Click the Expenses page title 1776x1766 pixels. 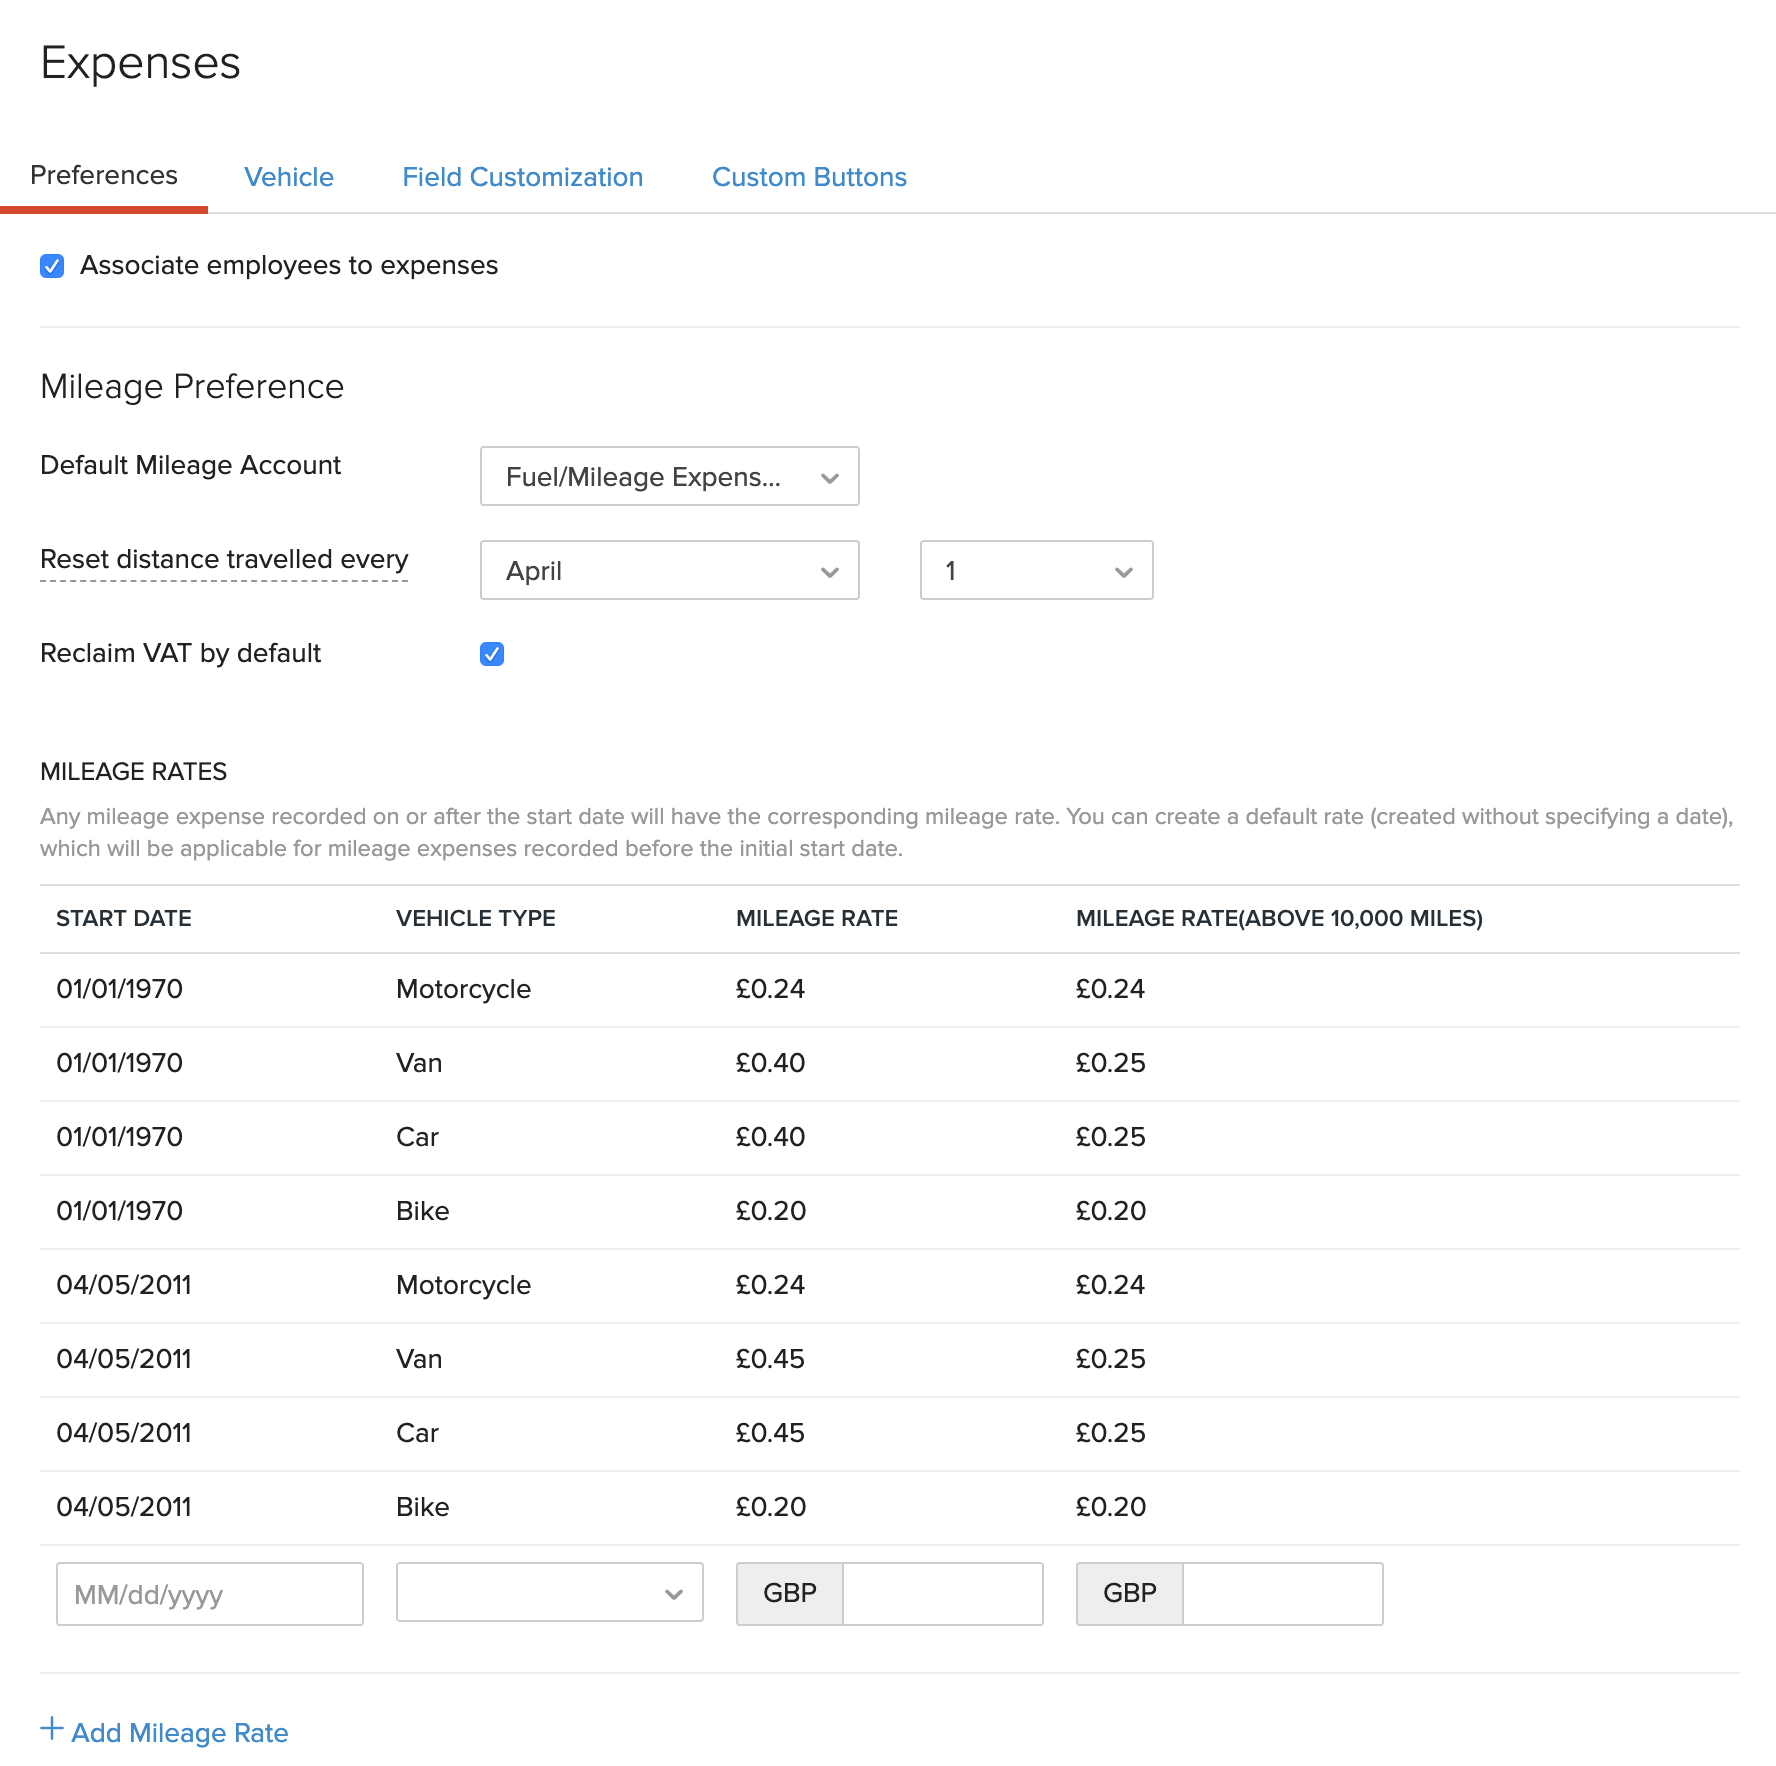pyautogui.click(x=141, y=63)
